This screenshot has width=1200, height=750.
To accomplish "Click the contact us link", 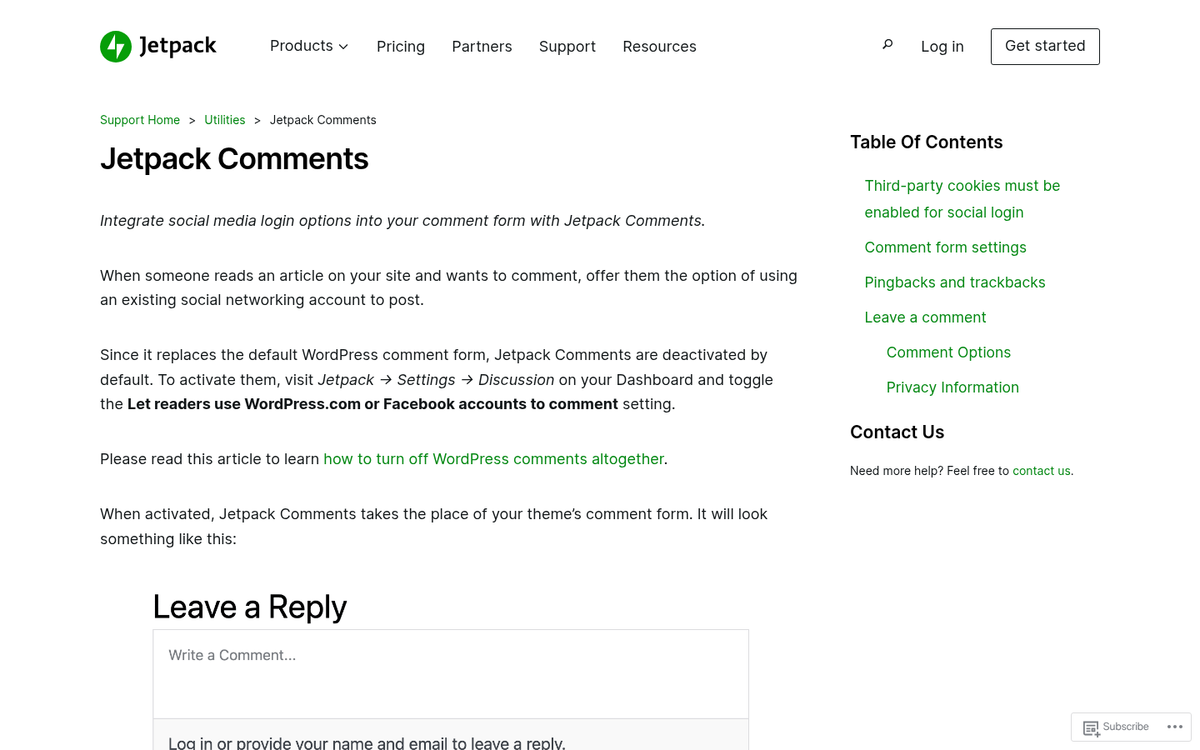I will pos(1041,470).
